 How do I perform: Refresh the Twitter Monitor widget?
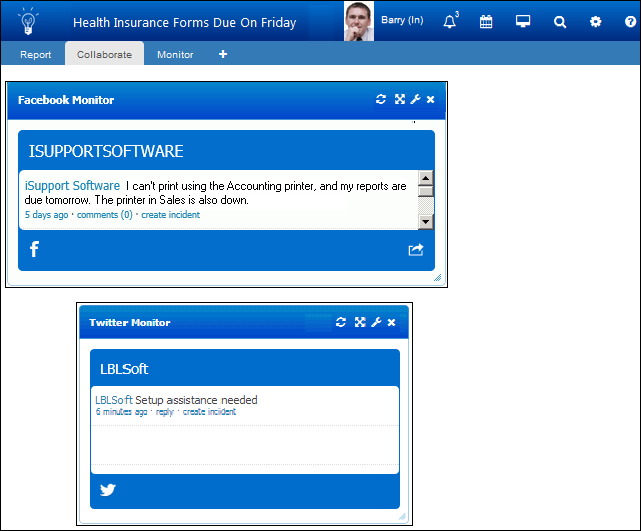point(341,322)
